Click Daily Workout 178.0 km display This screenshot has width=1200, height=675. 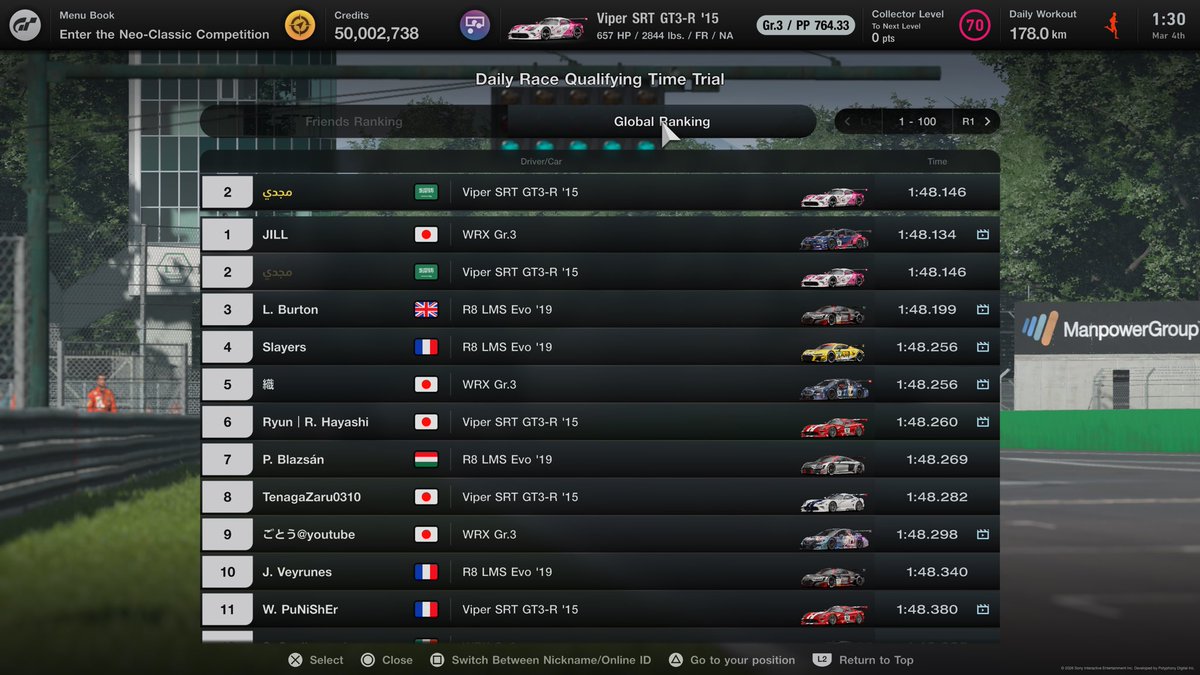(1043, 26)
